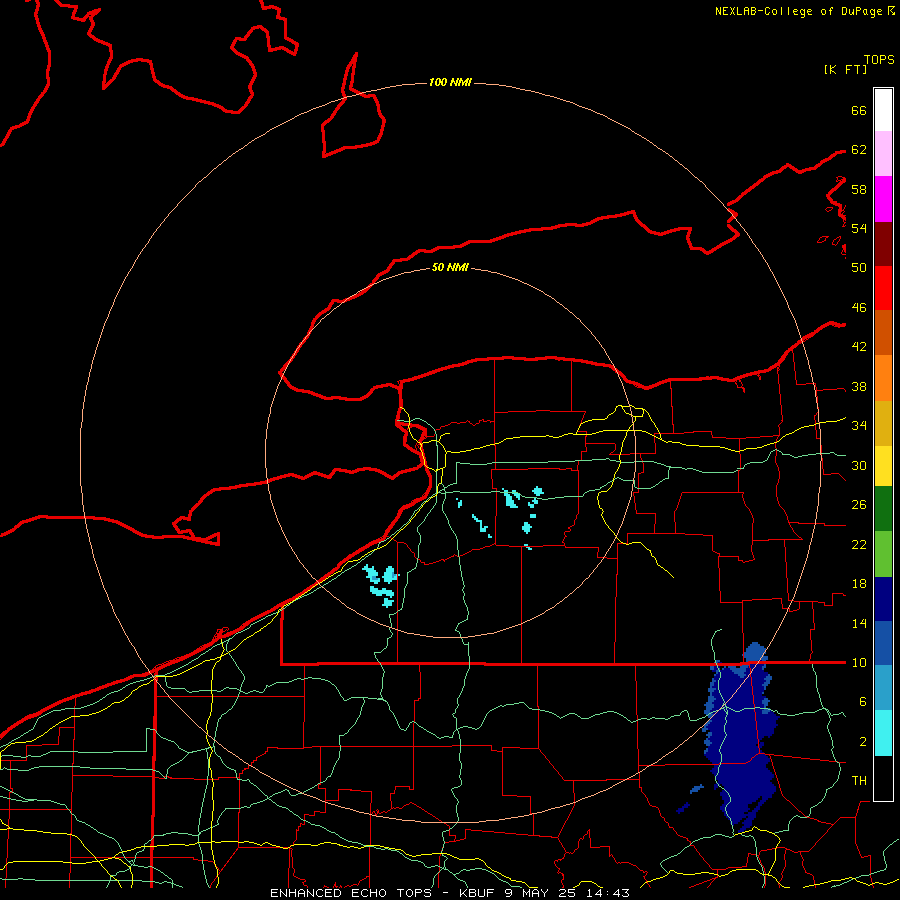Click the light green 18-22 kft color swatch
Screen dimensions: 900x900
tap(883, 554)
